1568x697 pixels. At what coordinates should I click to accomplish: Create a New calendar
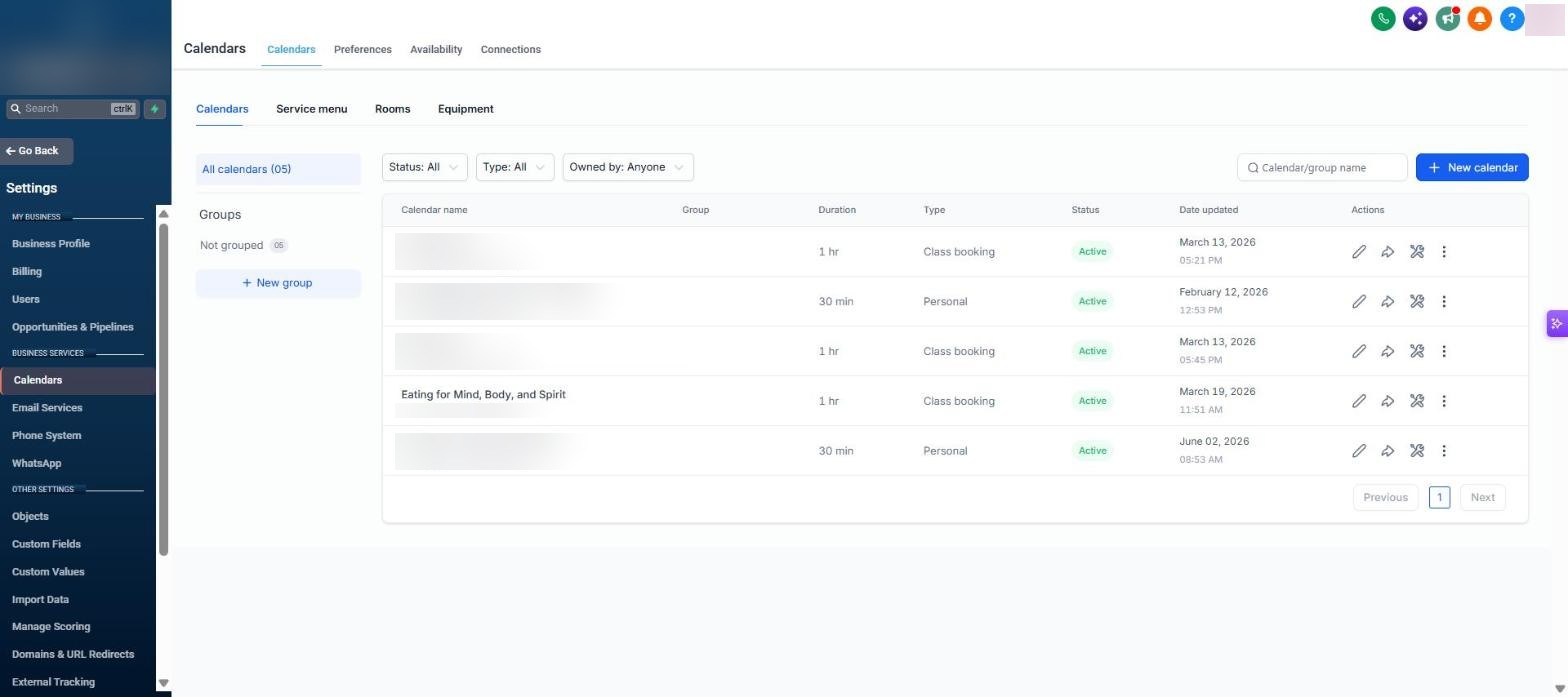1472,167
